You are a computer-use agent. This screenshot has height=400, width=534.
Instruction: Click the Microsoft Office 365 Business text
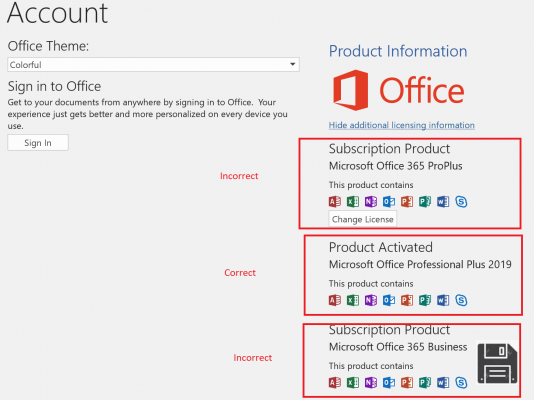tap(398, 347)
